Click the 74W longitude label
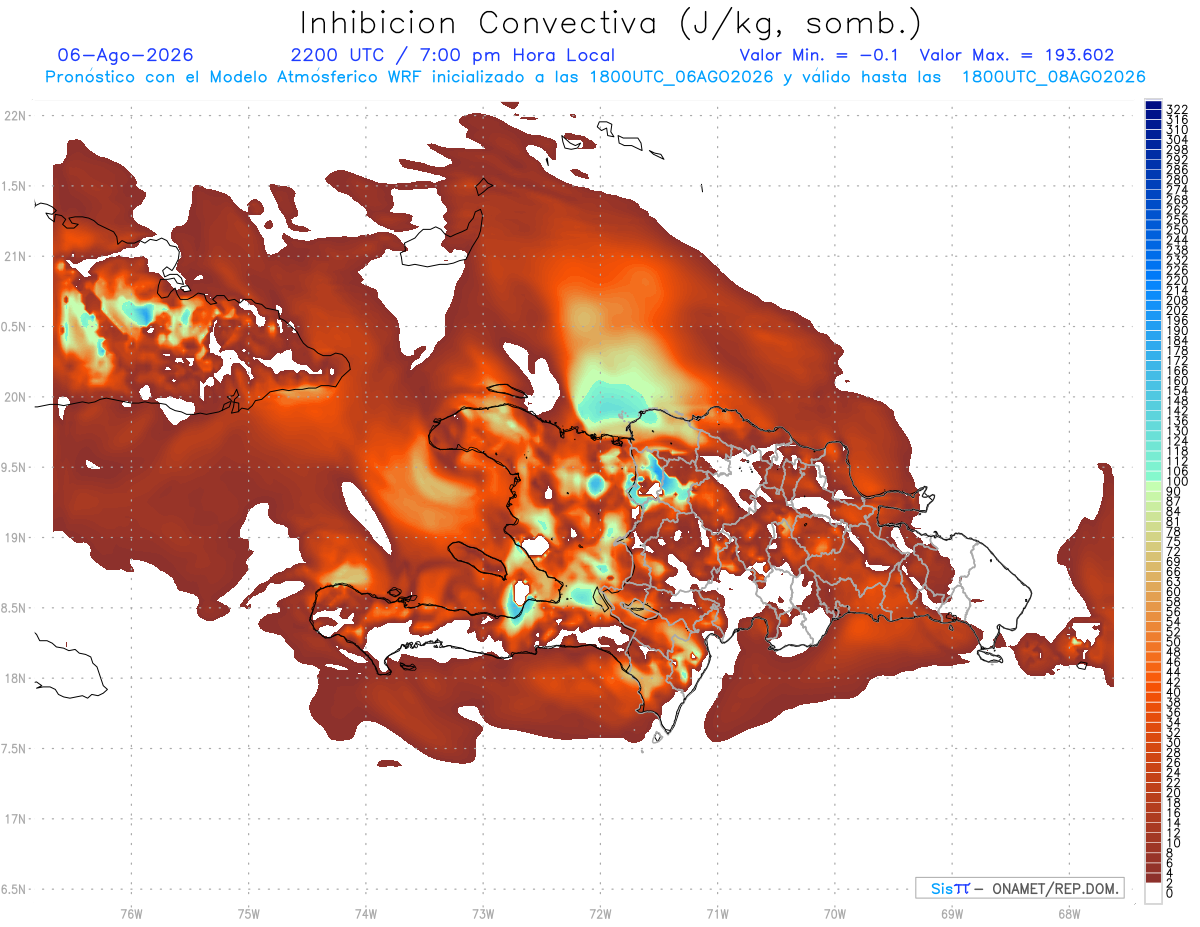The image size is (1200, 927). [x=365, y=913]
